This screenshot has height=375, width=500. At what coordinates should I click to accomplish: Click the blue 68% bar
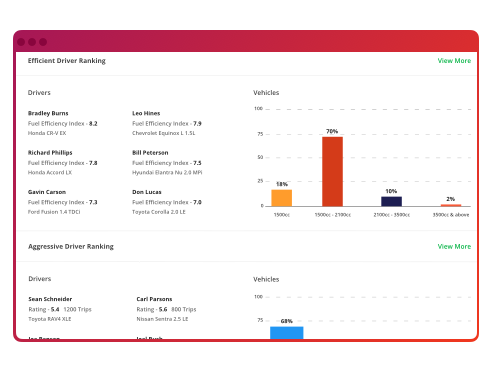(287, 333)
